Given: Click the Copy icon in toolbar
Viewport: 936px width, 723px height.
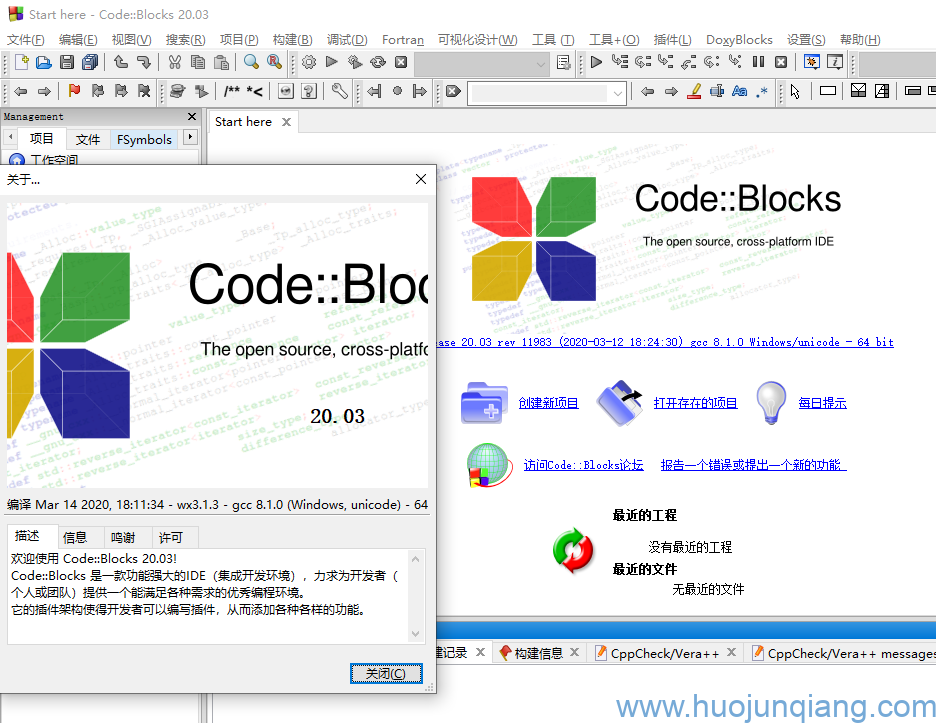Looking at the screenshot, I should click(198, 62).
